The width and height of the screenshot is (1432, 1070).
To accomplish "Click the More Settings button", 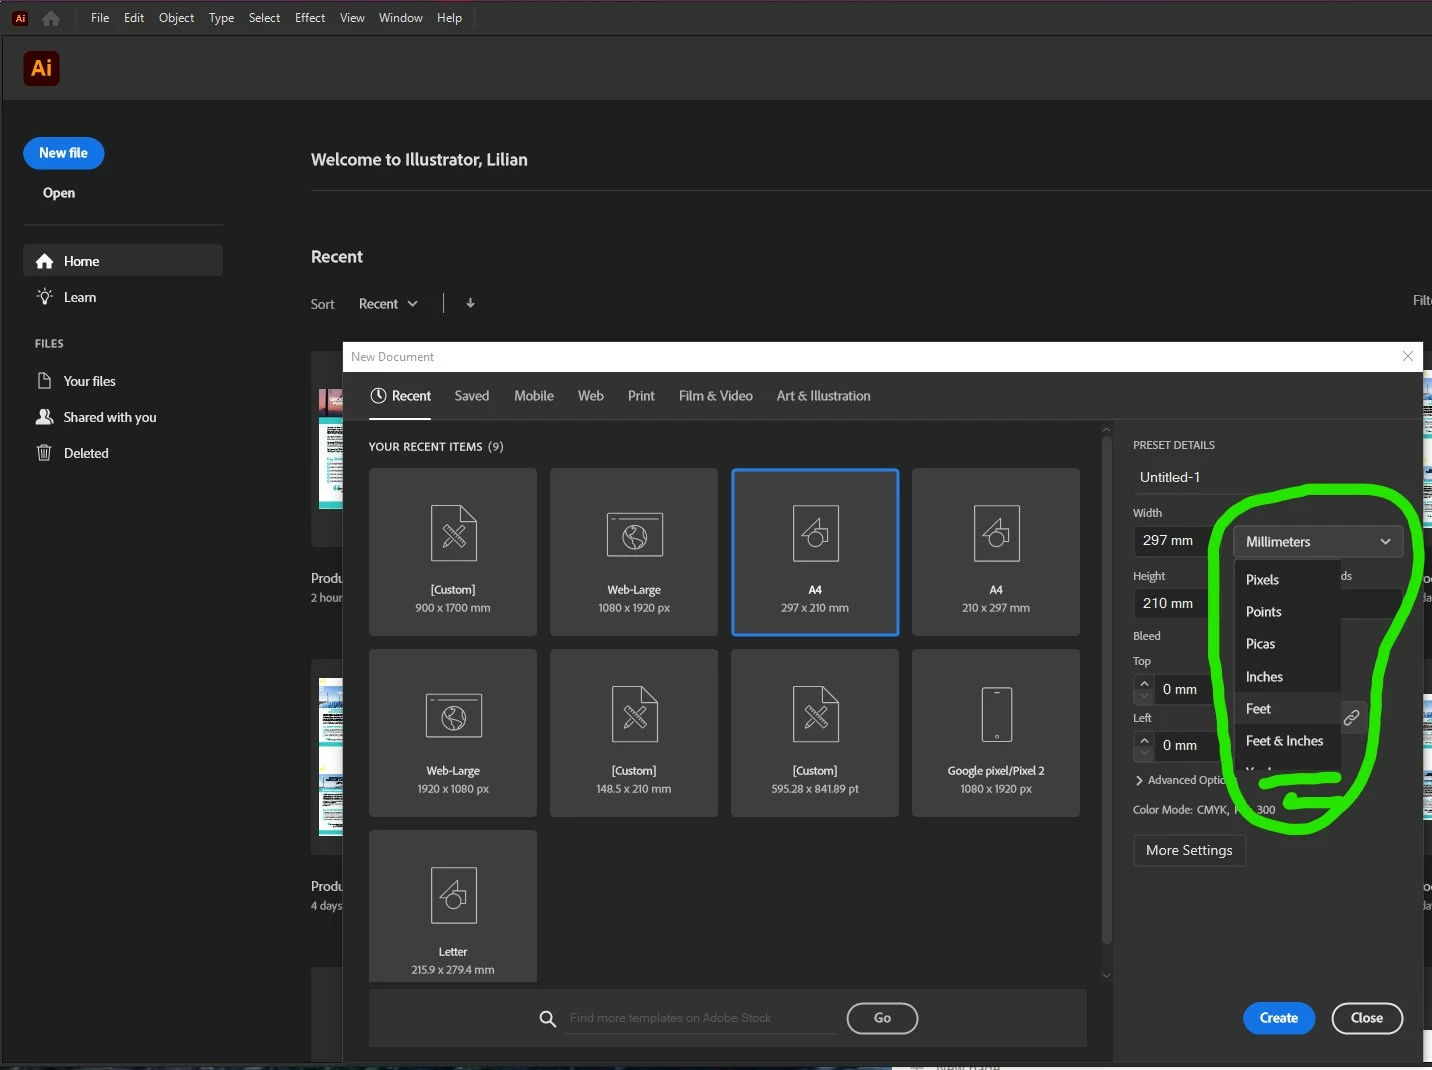I will [1189, 850].
